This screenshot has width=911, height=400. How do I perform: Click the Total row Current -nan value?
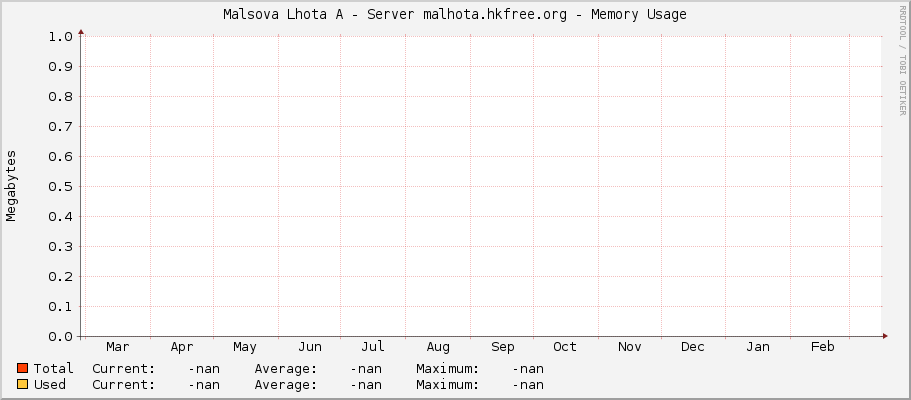(204, 369)
